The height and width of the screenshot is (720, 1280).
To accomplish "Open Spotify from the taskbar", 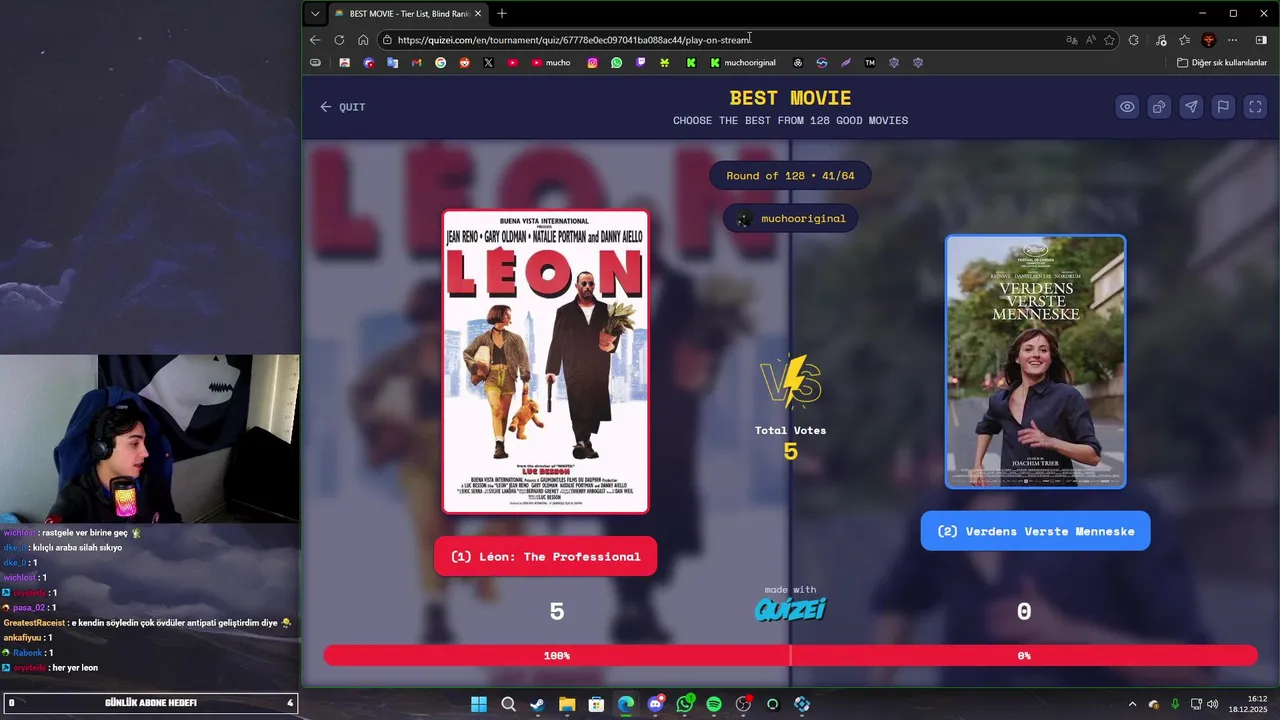I will (x=714, y=704).
